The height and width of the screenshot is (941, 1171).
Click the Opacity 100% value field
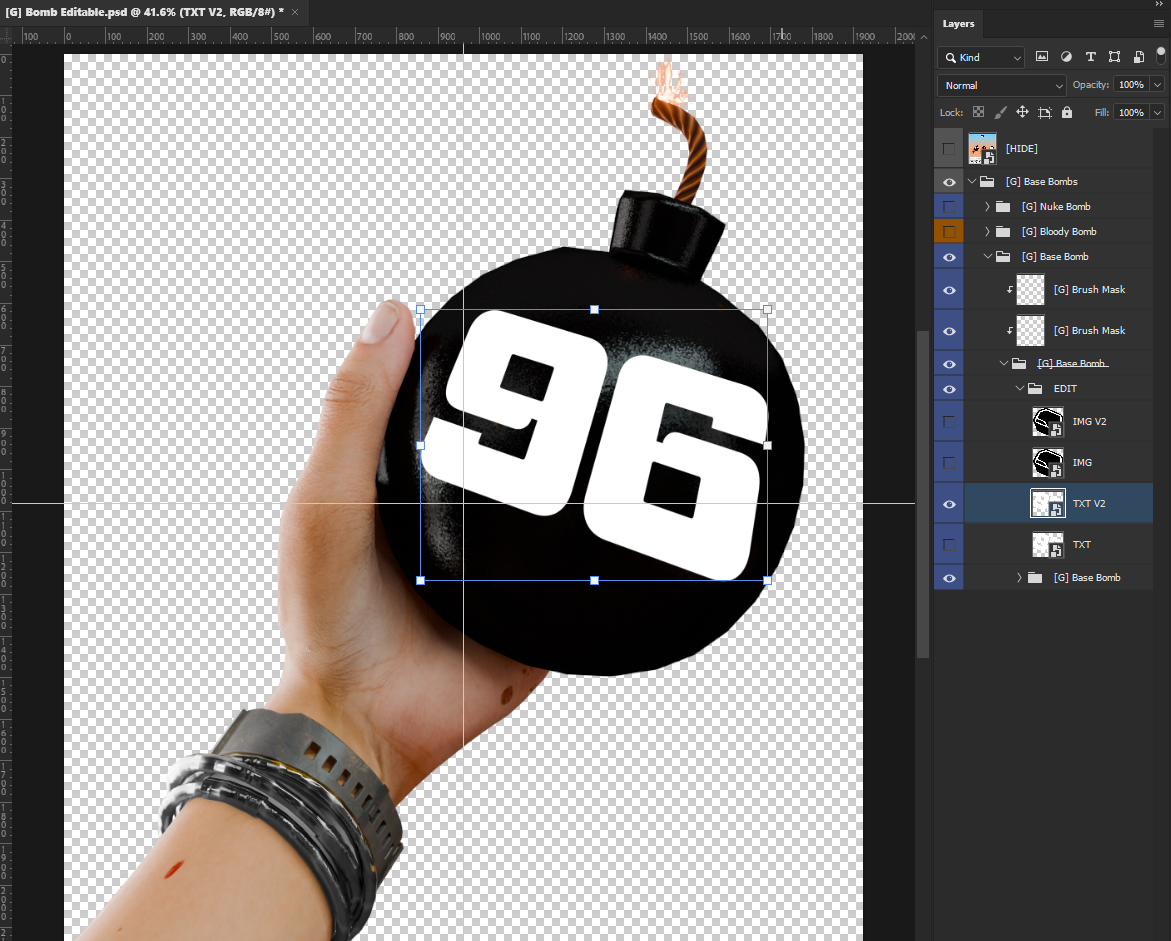coord(1131,85)
